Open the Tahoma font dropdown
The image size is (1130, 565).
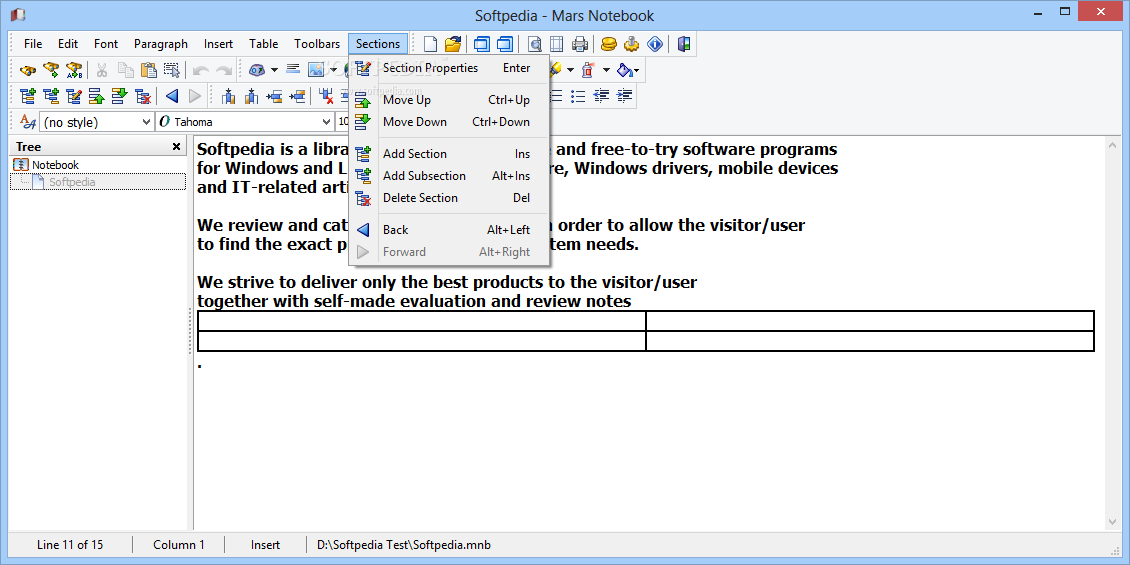(x=326, y=122)
